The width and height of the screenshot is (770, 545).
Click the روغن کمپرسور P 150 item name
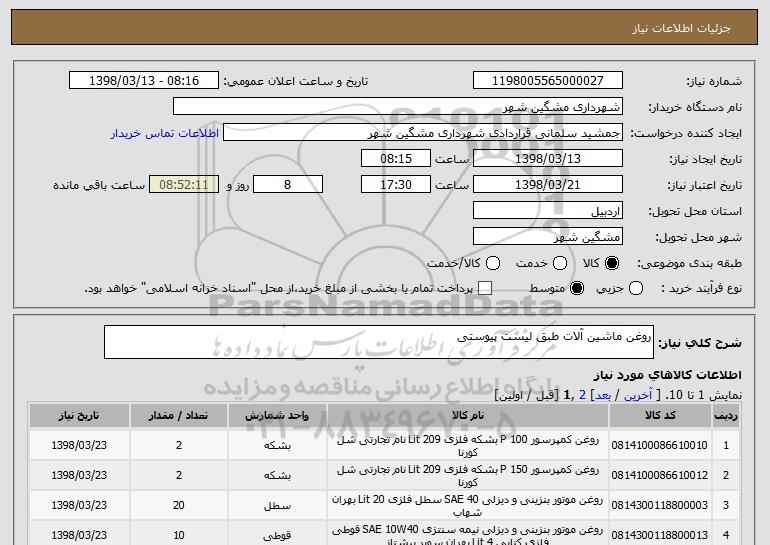click(x=468, y=475)
